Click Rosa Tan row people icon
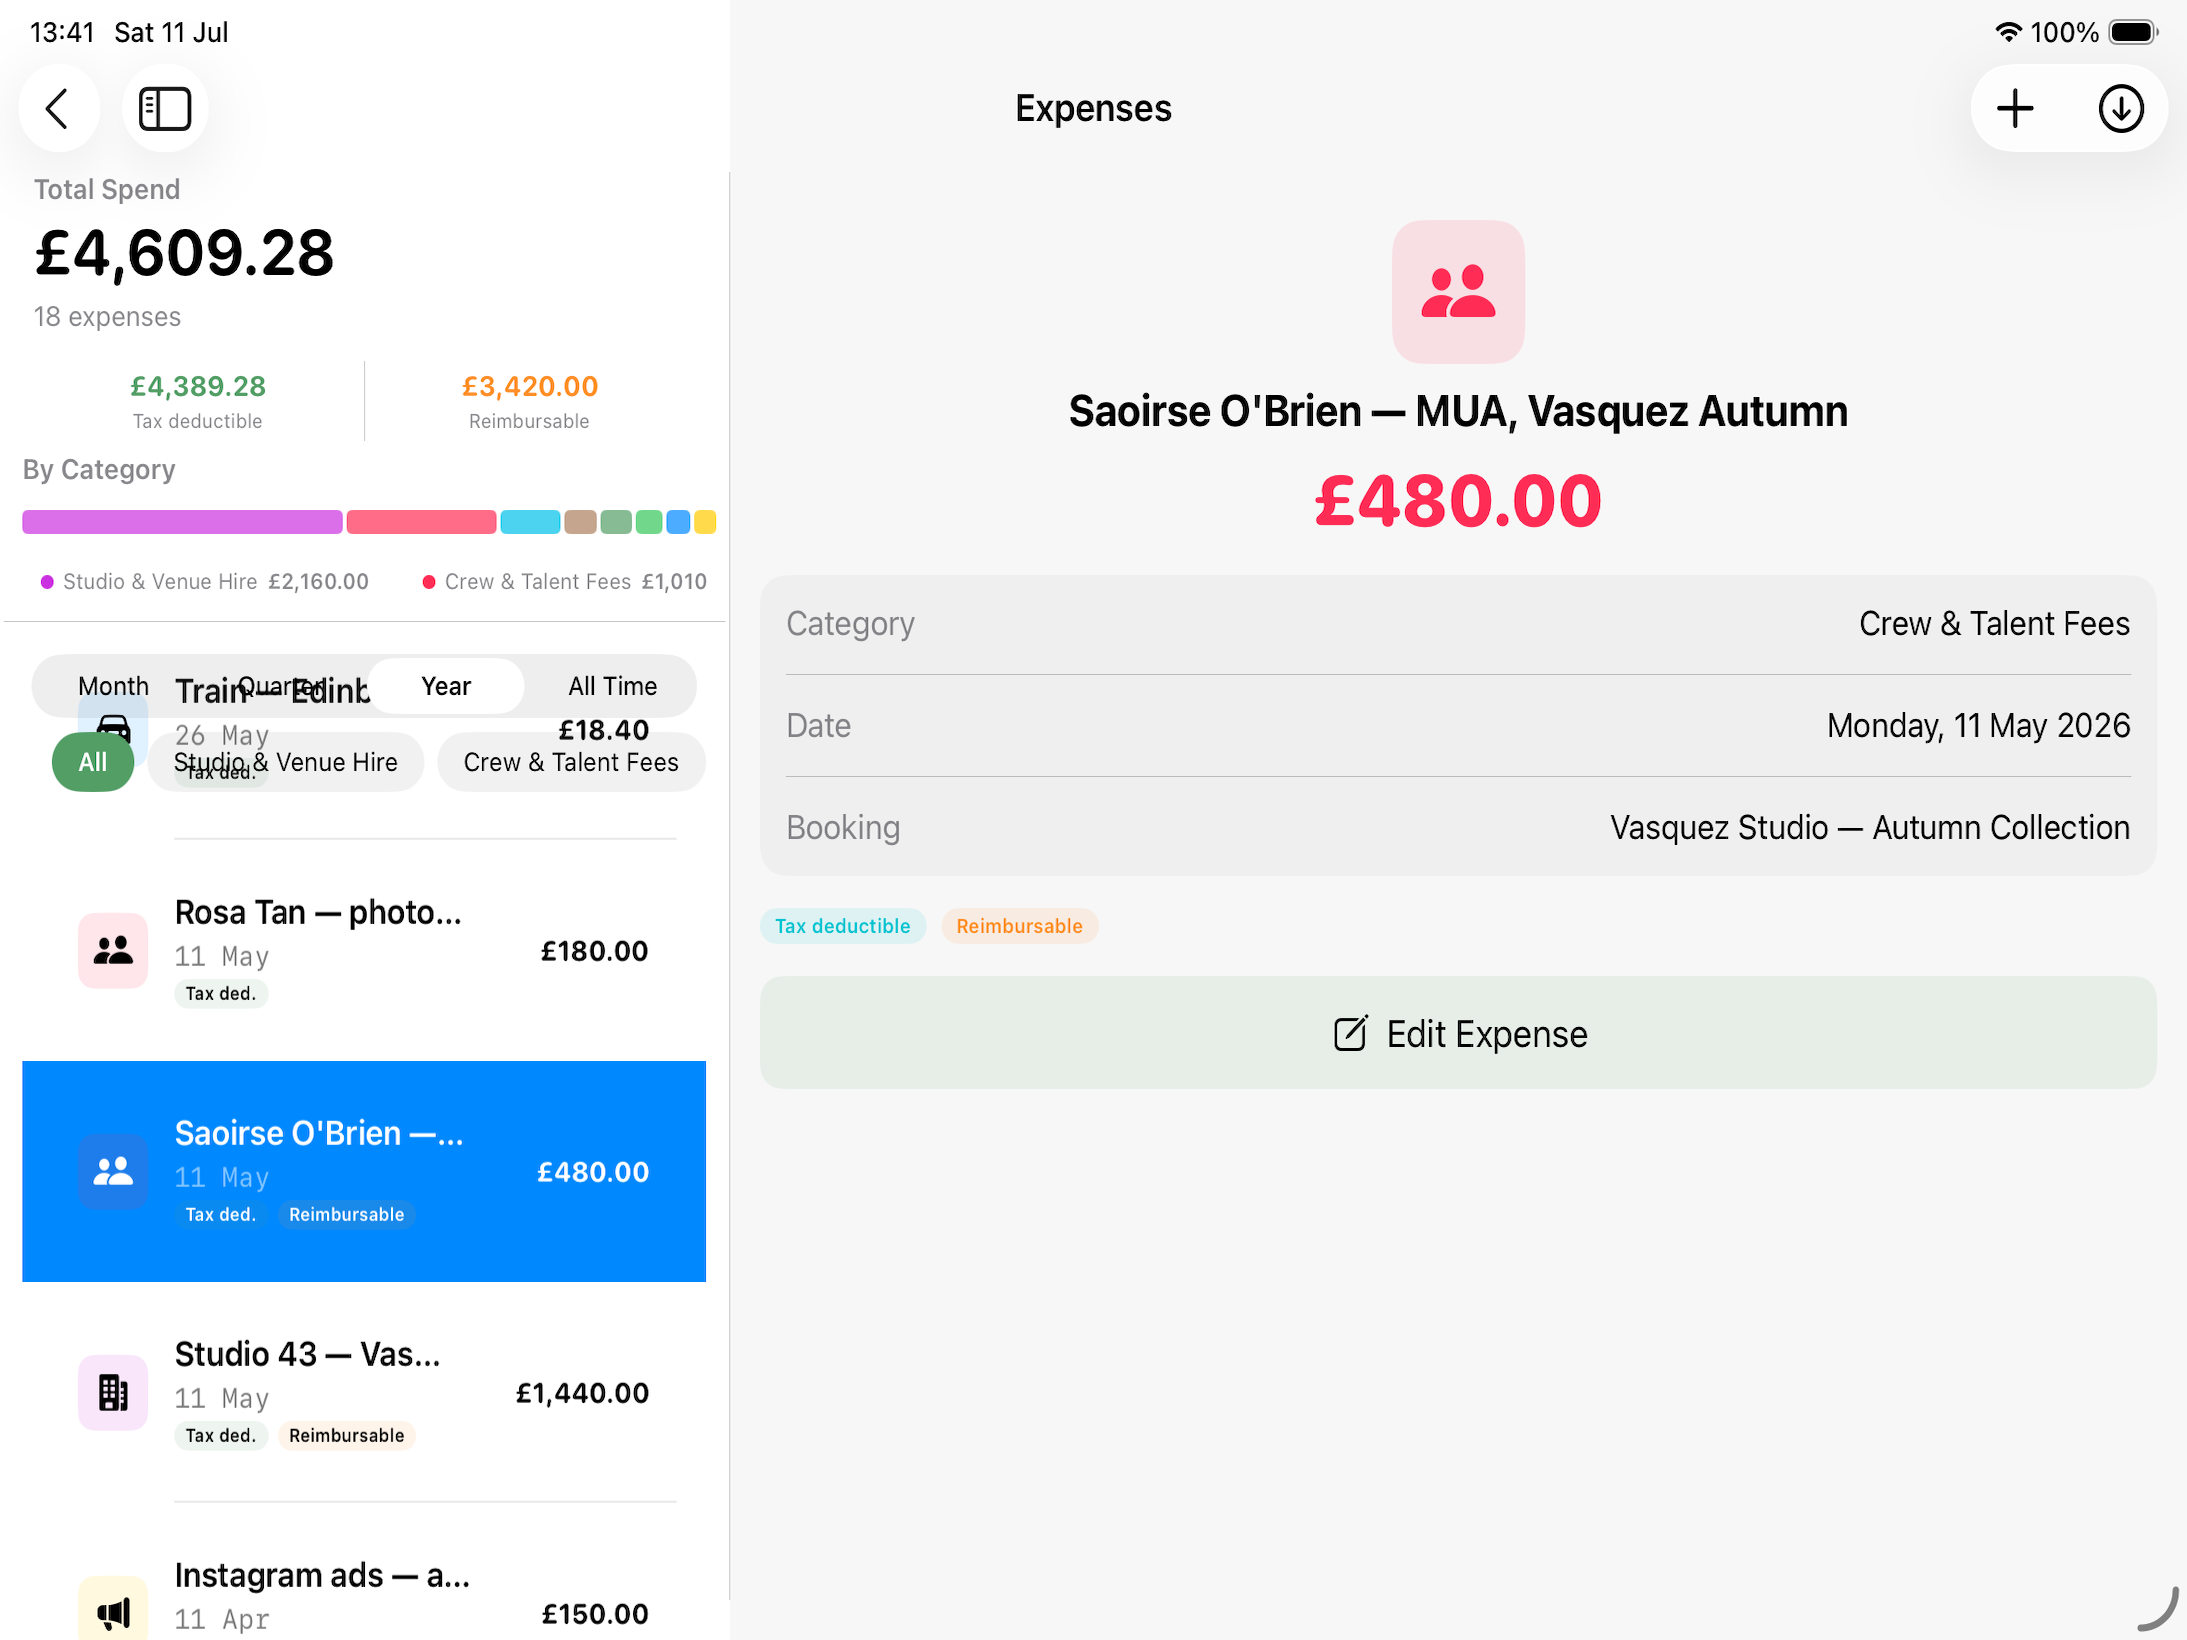Screen dimensions: 2187x1640 (x=113, y=950)
